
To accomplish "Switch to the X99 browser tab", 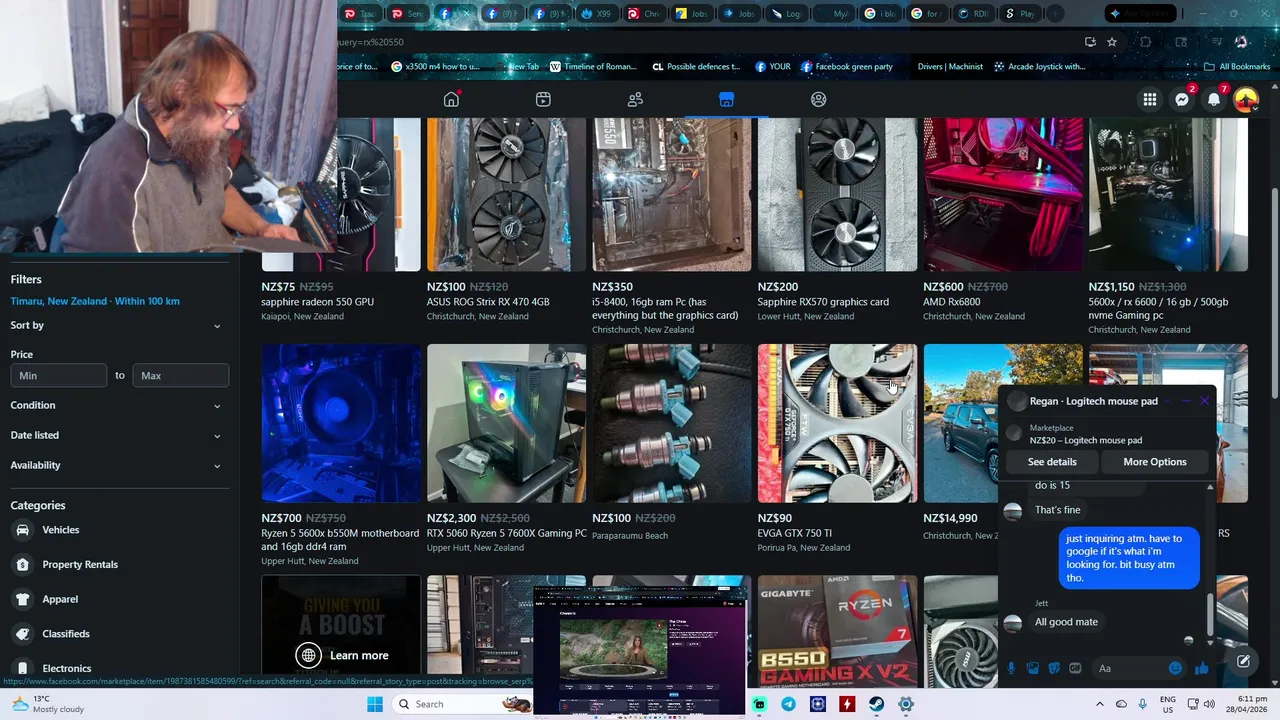I will (597, 14).
